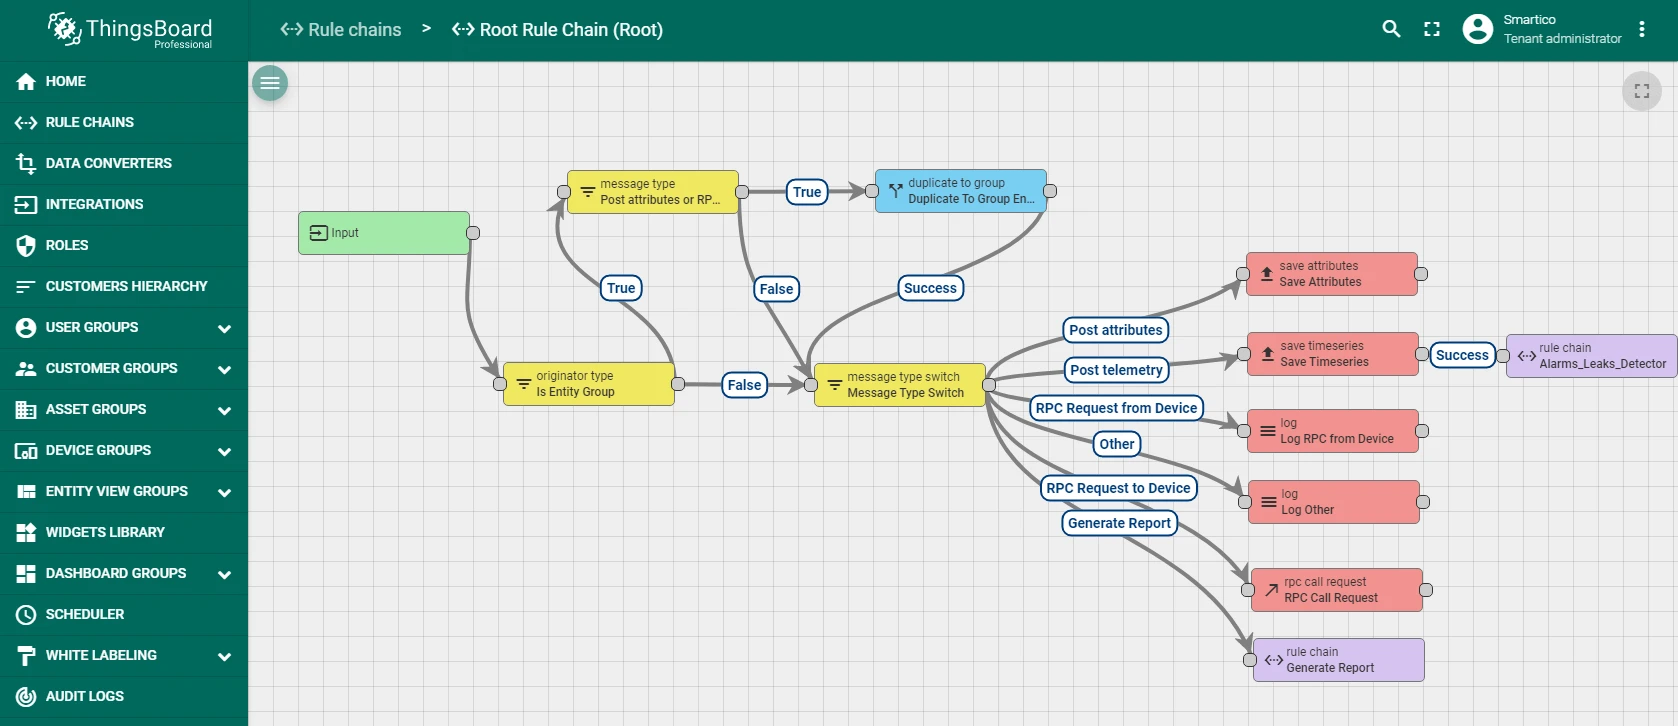1678x726 pixels.
Task: Click the User Groups person icon
Action: click(26, 328)
